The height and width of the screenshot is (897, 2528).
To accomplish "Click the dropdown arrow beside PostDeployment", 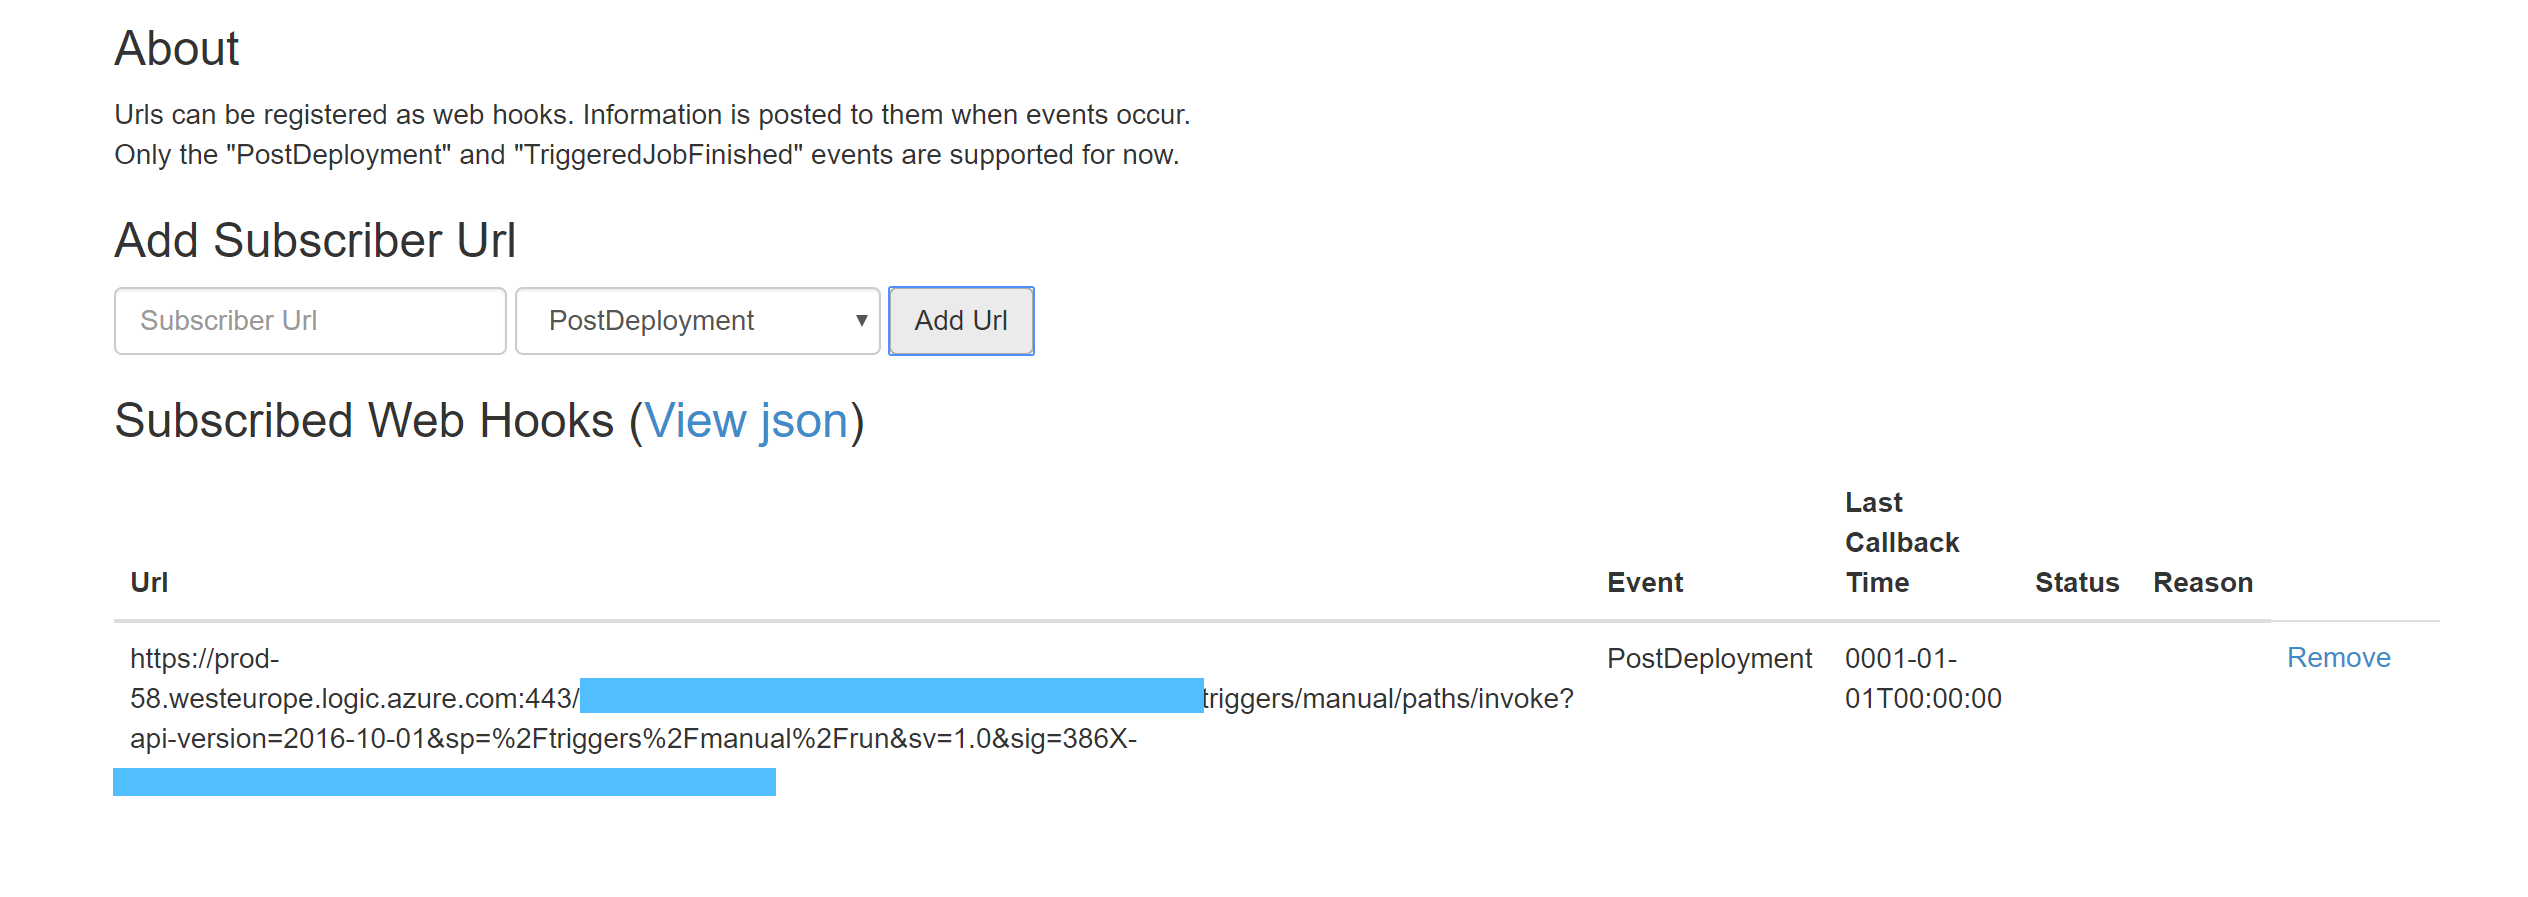I will point(861,321).
